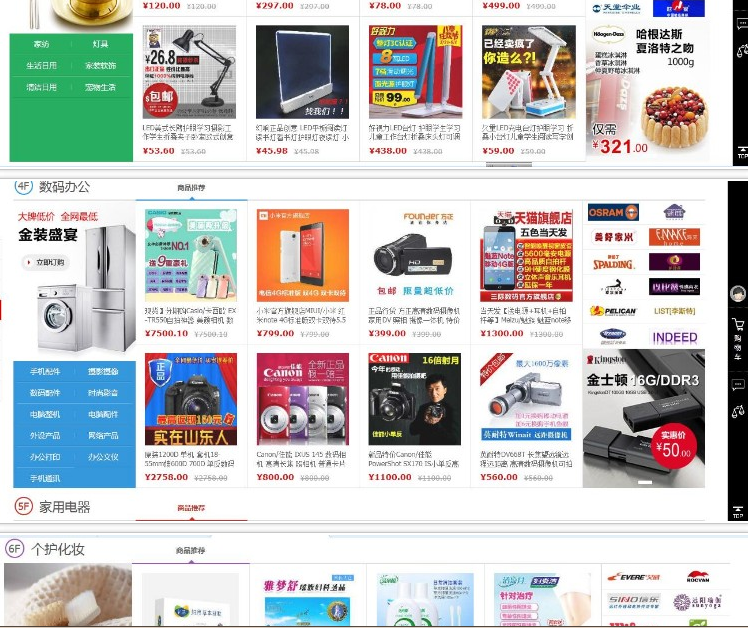The height and width of the screenshot is (628, 748).
Task: Click the 立即订购 button on the appliance banner
Action: point(46,262)
